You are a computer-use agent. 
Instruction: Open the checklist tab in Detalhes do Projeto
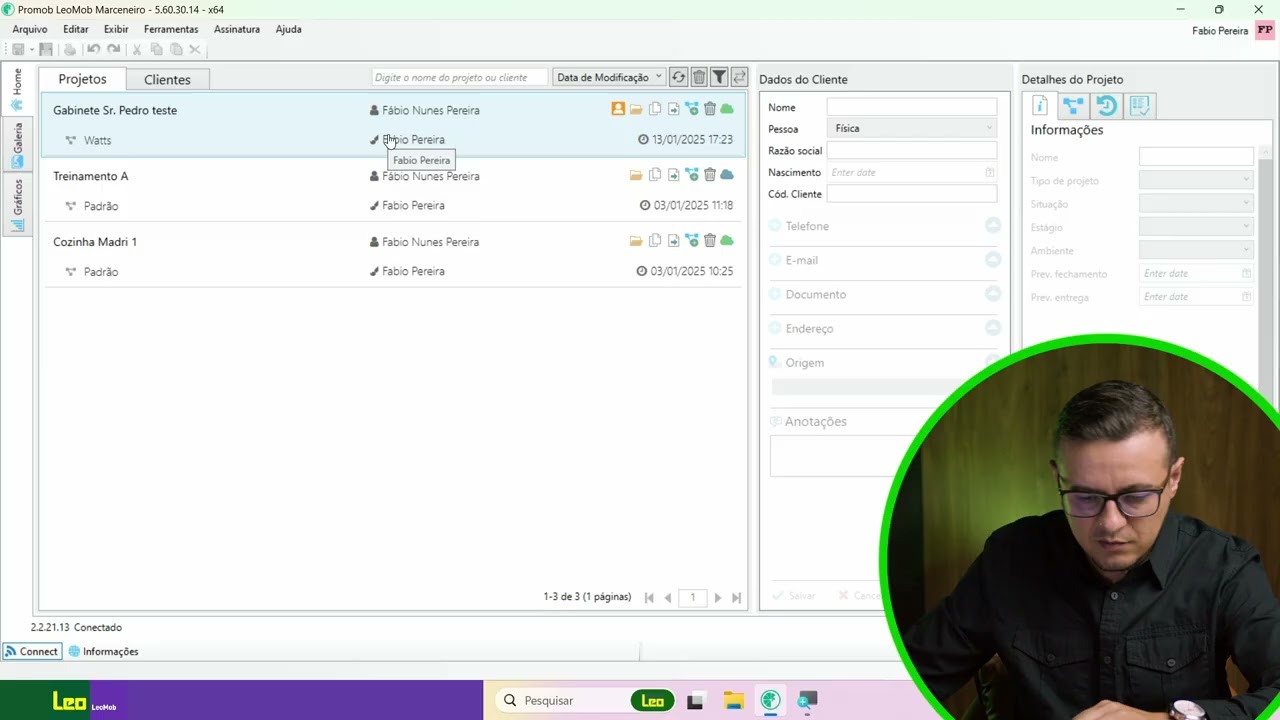pos(1139,105)
